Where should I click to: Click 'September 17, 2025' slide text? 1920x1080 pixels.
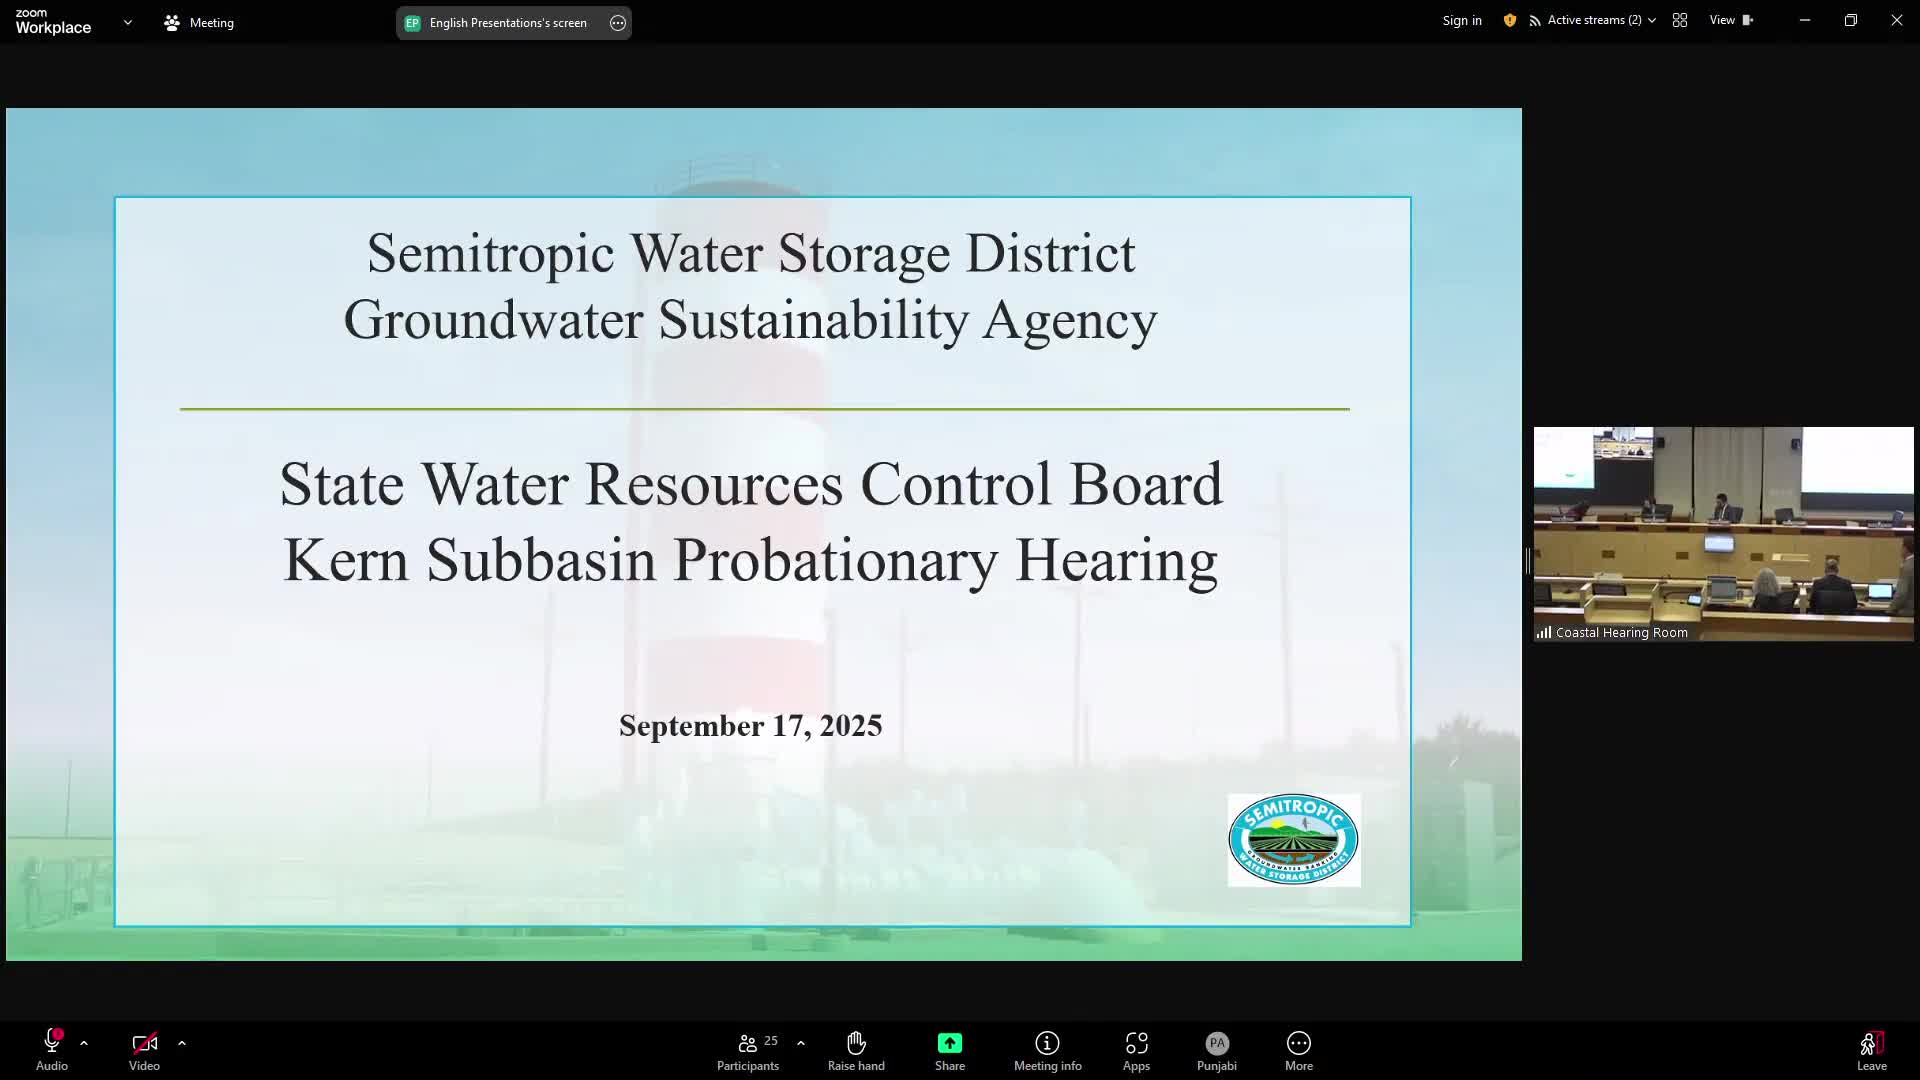point(750,726)
